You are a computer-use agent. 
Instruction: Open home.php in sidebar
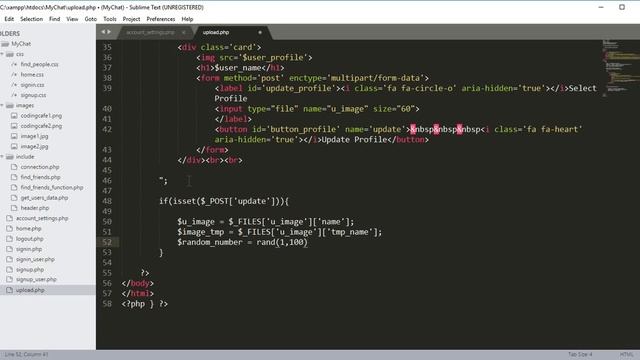tap(29, 229)
